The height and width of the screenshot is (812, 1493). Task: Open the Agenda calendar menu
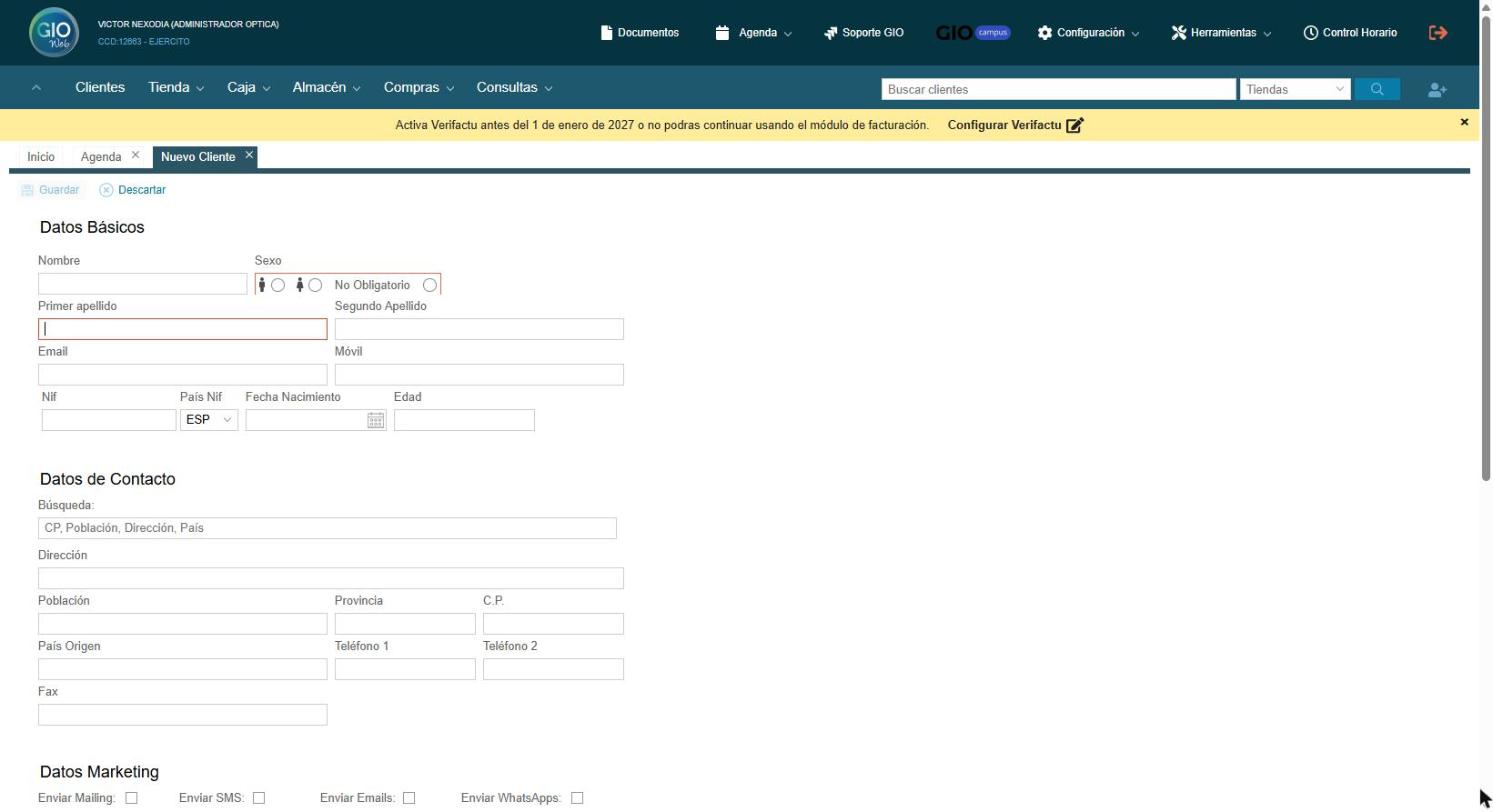pos(754,33)
